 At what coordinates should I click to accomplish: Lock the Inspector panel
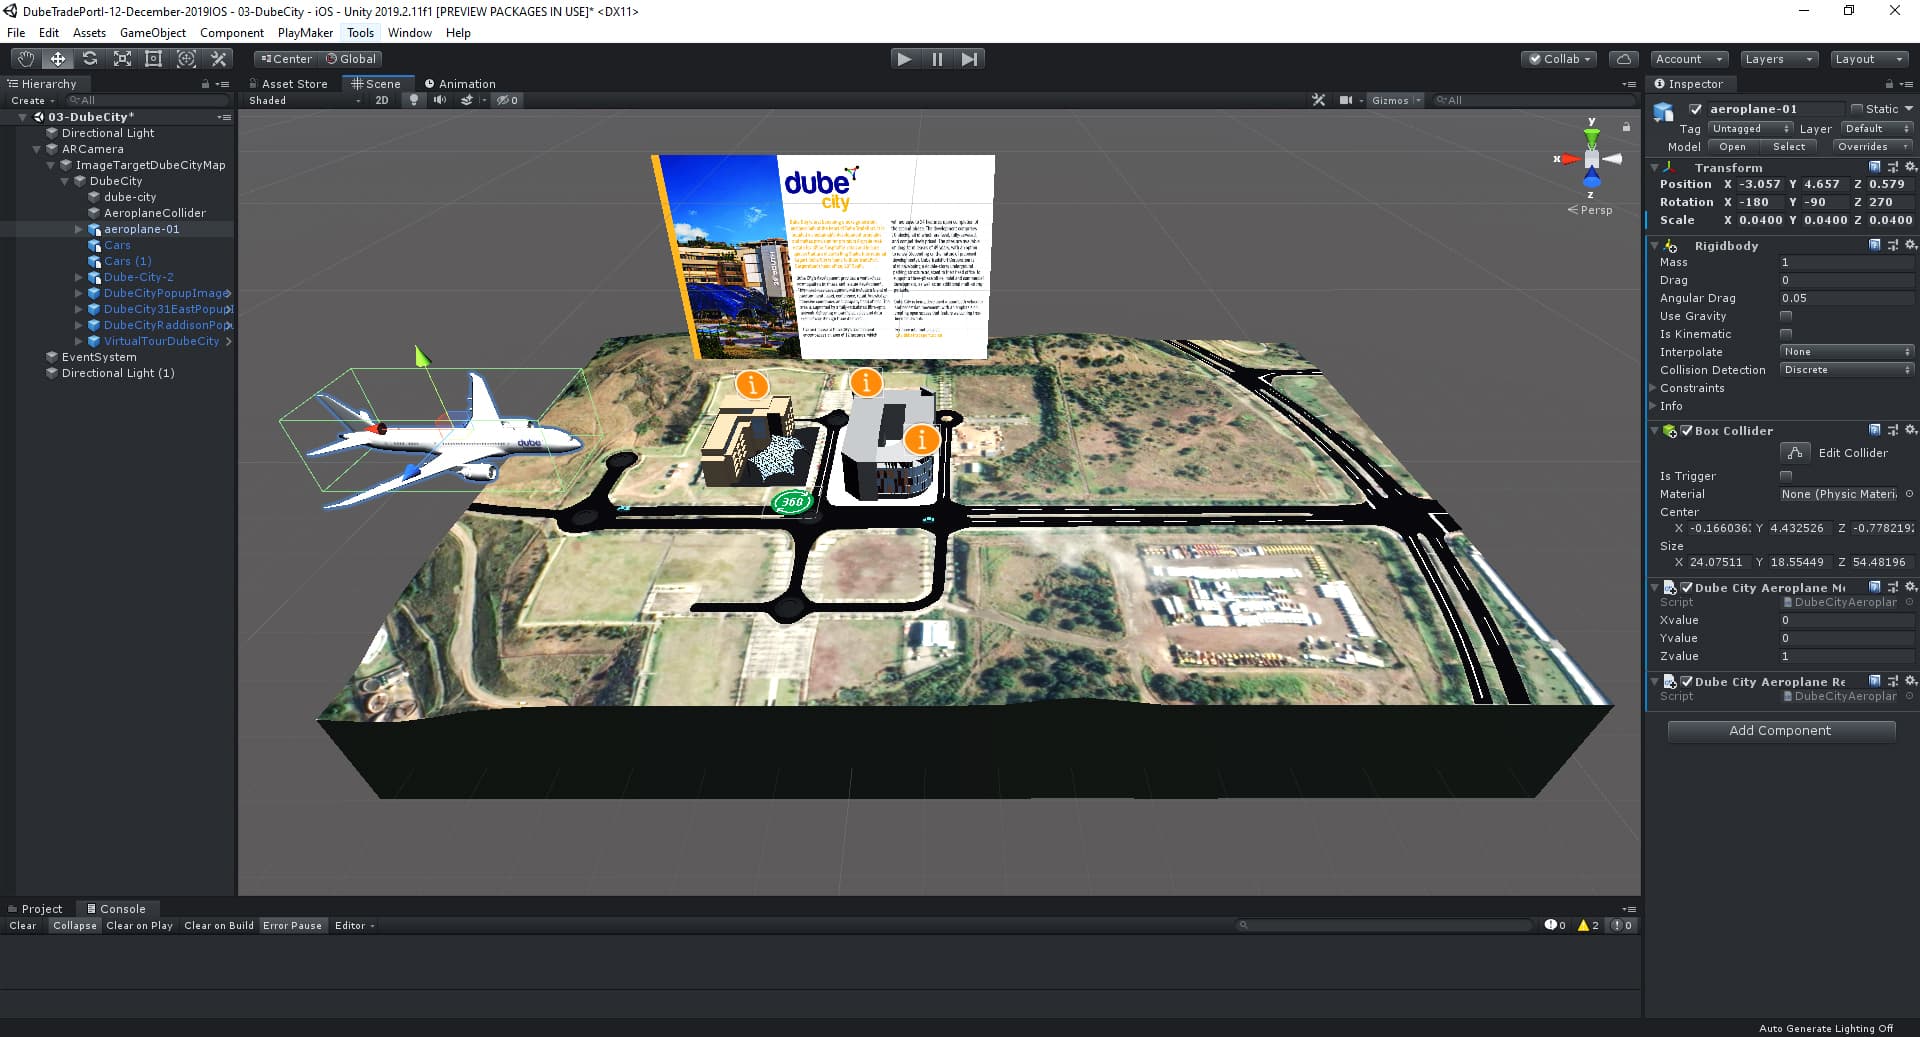tap(1889, 84)
